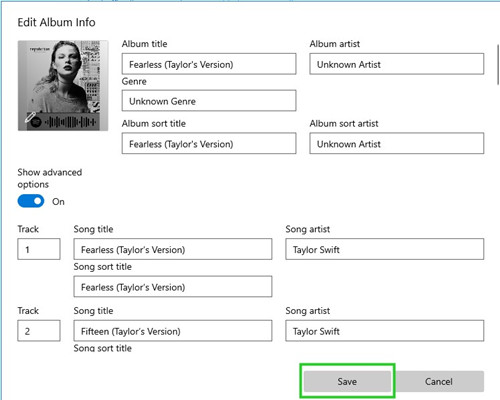This screenshot has width=500, height=400.
Task: Click the vertical scrollbar on the dialog's right edge
Action: click(498, 65)
